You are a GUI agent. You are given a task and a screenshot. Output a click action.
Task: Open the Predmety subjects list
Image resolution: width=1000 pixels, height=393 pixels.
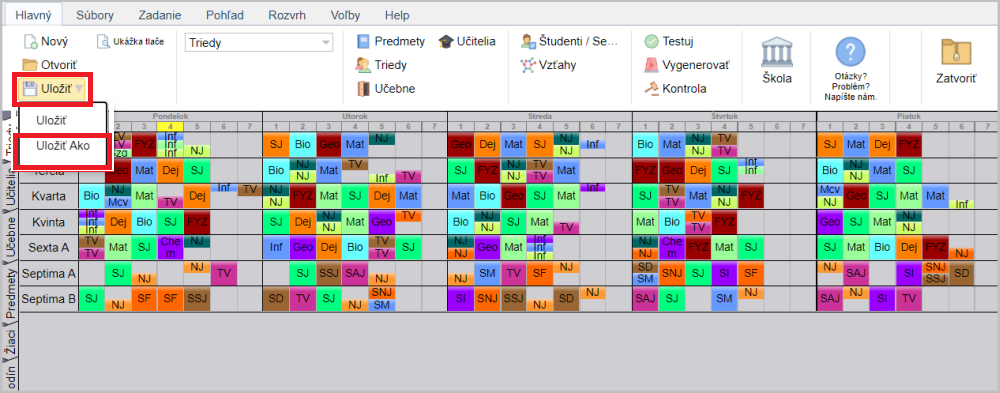coord(391,41)
